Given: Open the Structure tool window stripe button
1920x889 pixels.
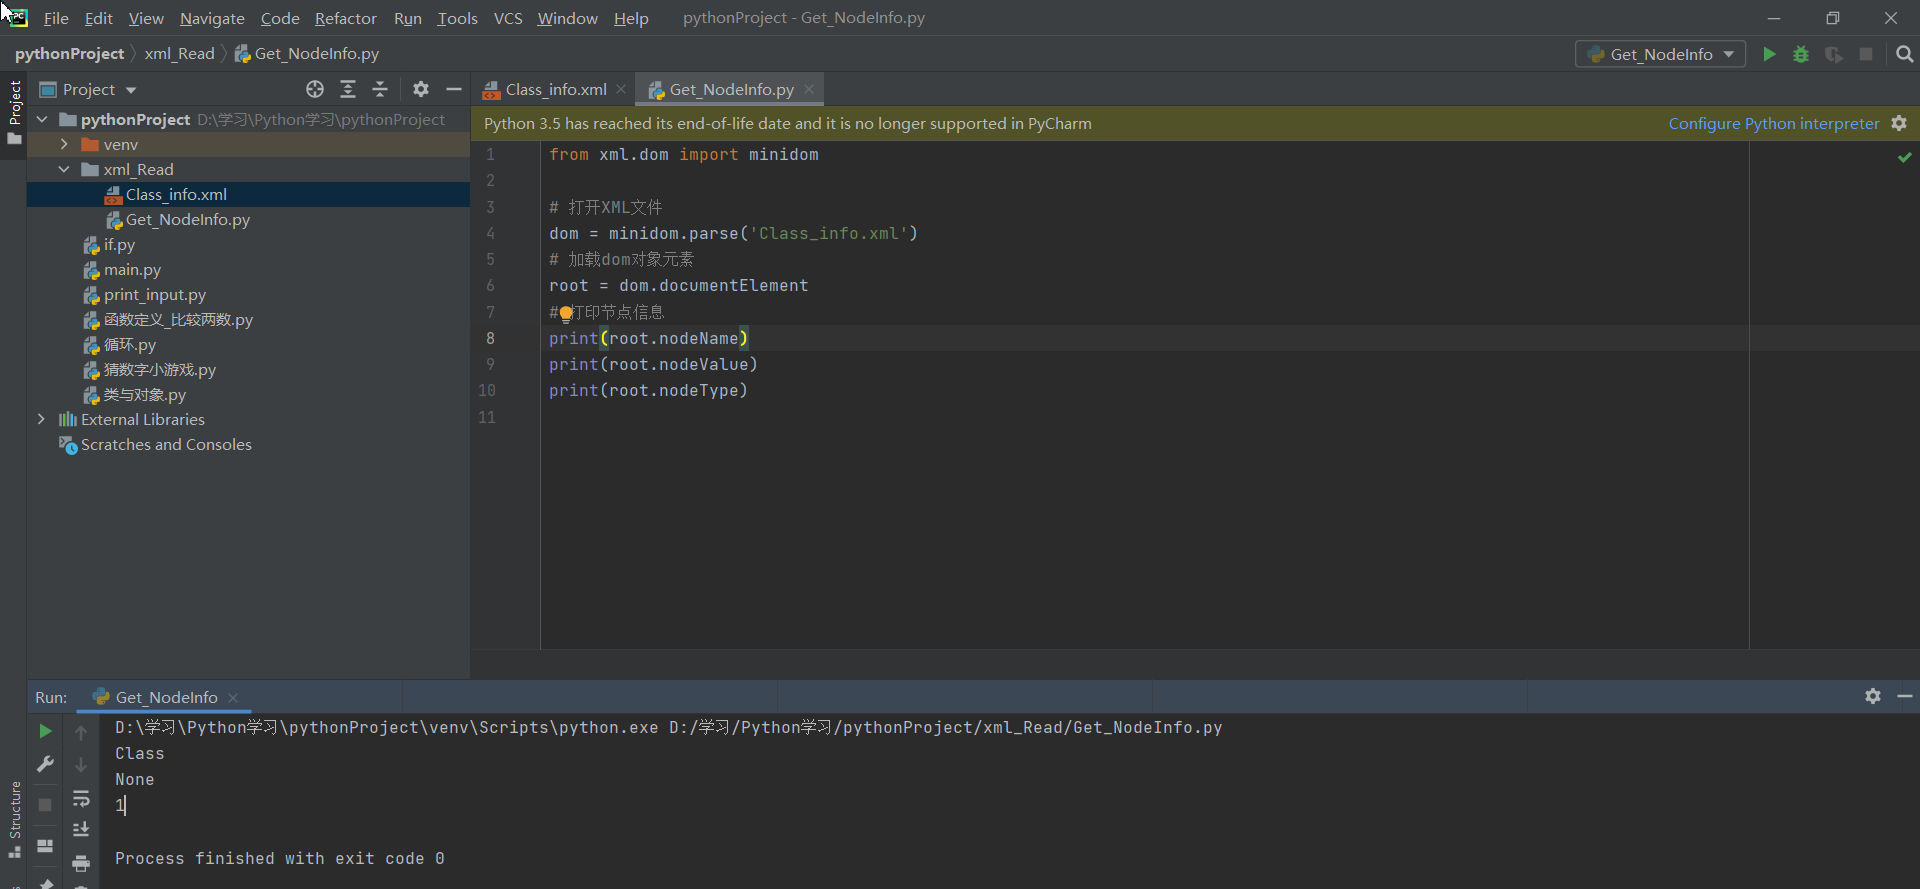Looking at the screenshot, I should tap(14, 820).
